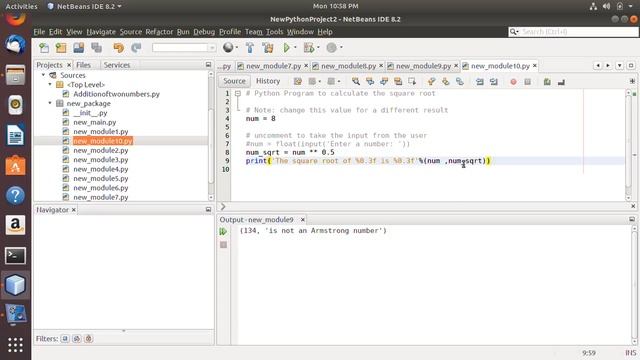Open the Navigate menu

101,32
